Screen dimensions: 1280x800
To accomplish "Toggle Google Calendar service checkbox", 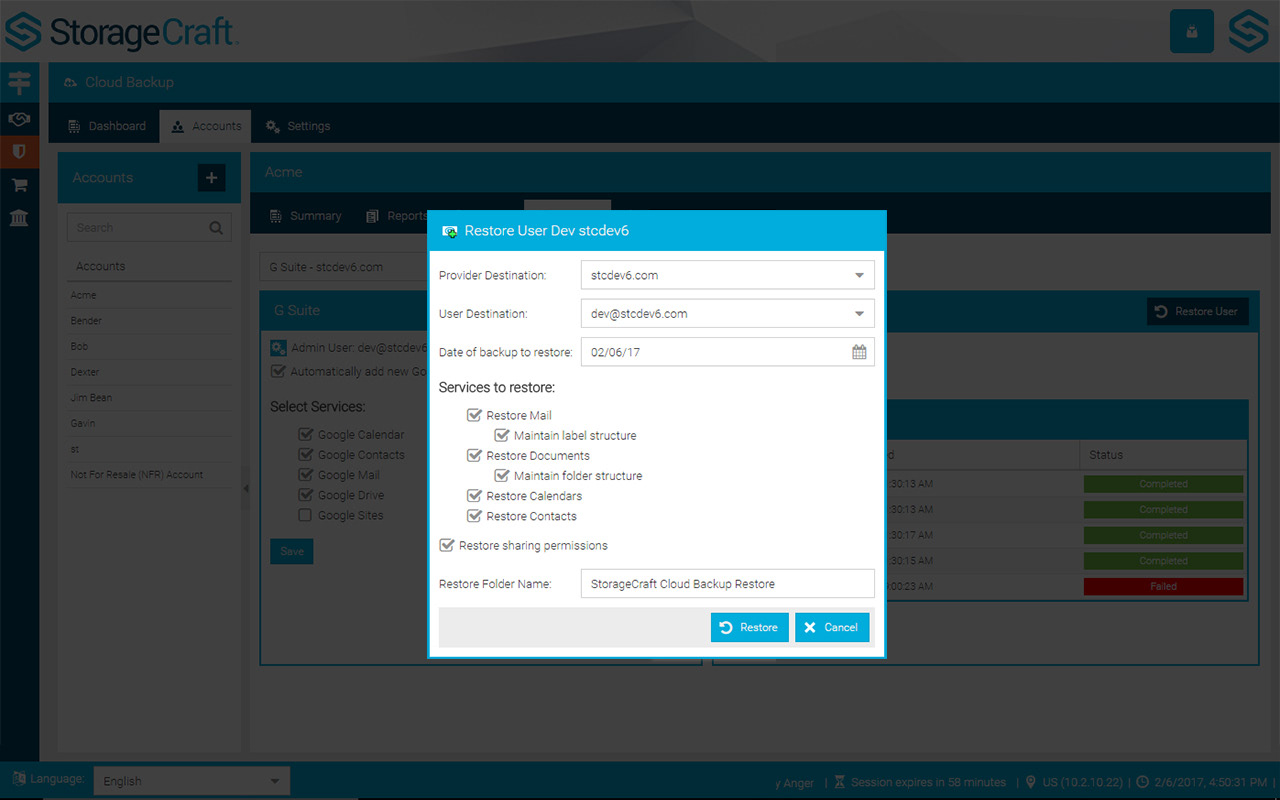I will pyautogui.click(x=305, y=434).
